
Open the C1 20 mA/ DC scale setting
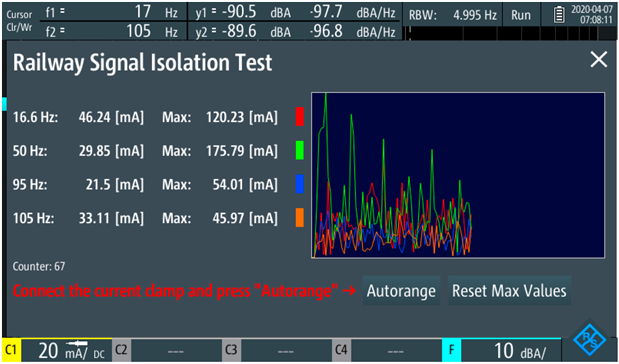[x=66, y=350]
